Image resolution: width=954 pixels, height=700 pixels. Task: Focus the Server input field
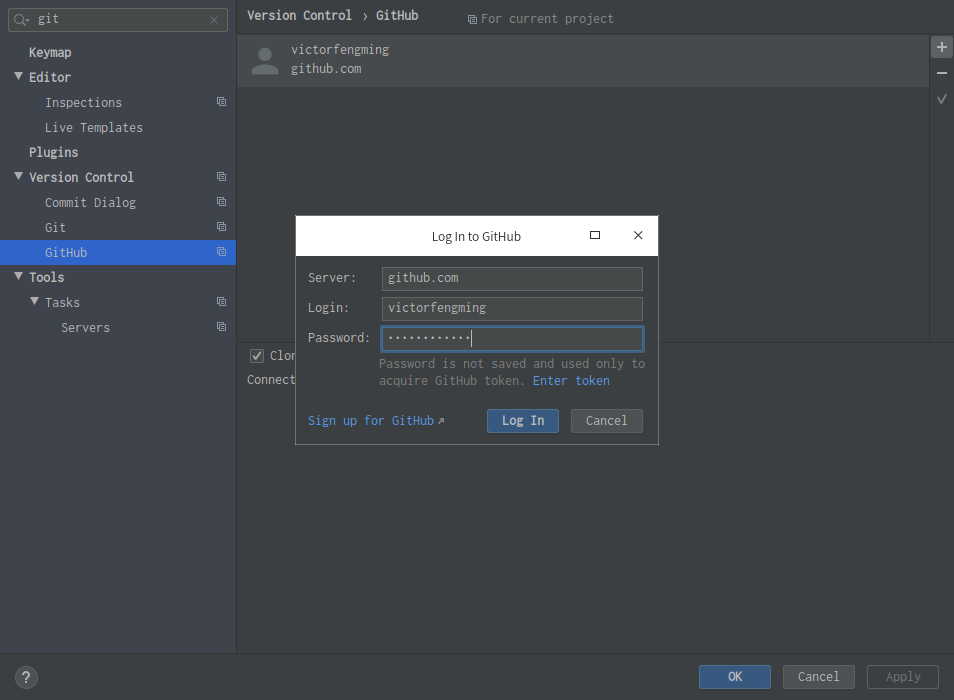tap(512, 279)
